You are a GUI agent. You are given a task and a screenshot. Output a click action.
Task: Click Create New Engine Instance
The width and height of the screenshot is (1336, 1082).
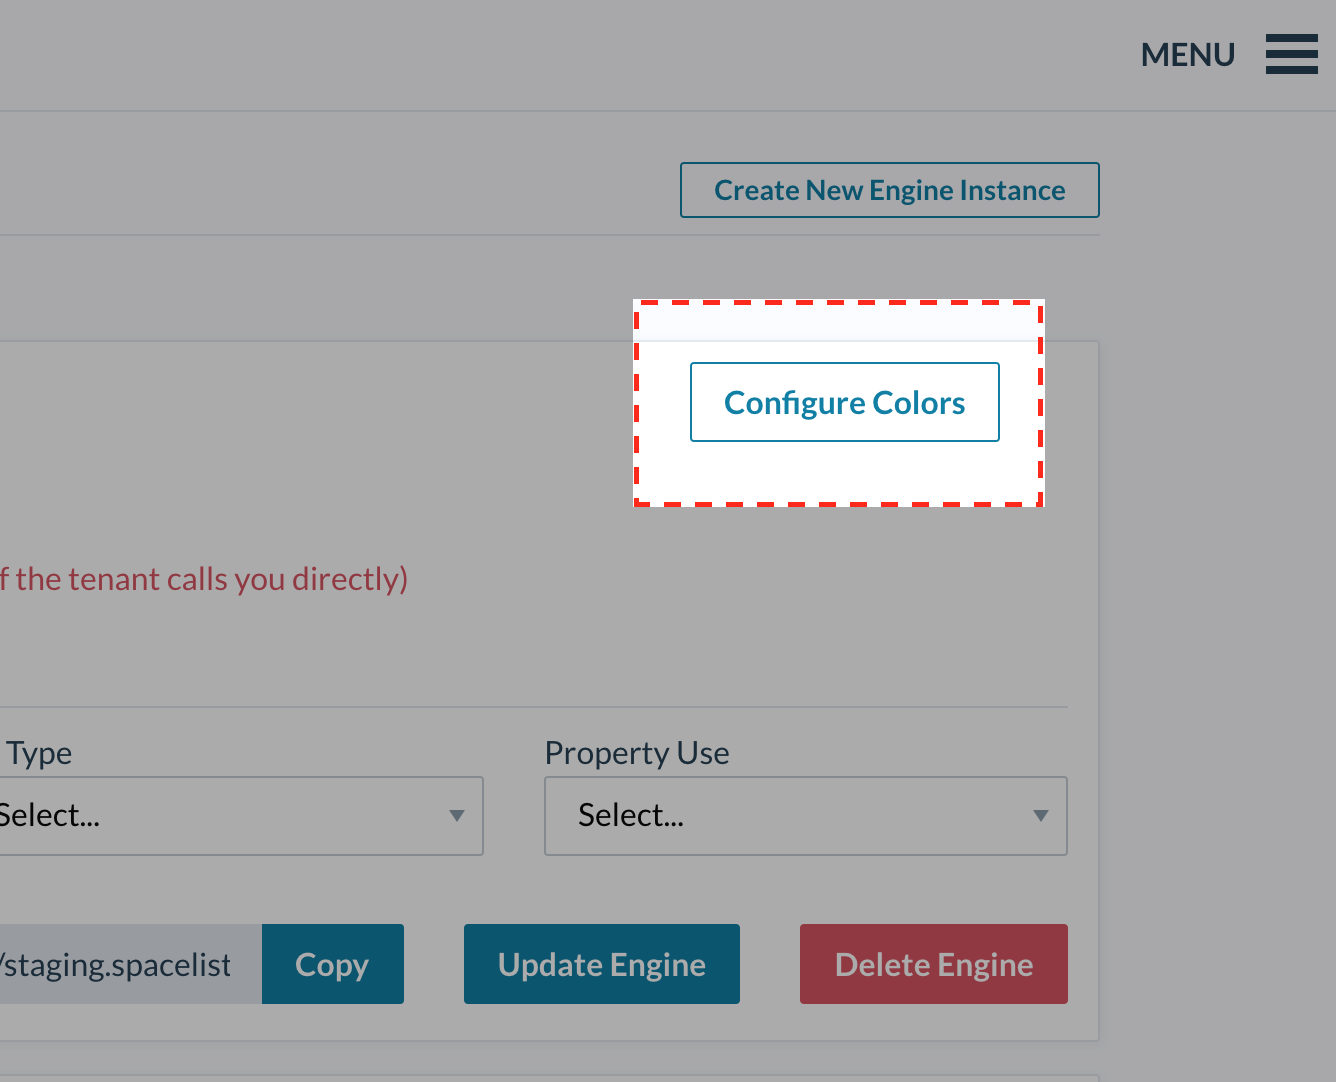889,190
